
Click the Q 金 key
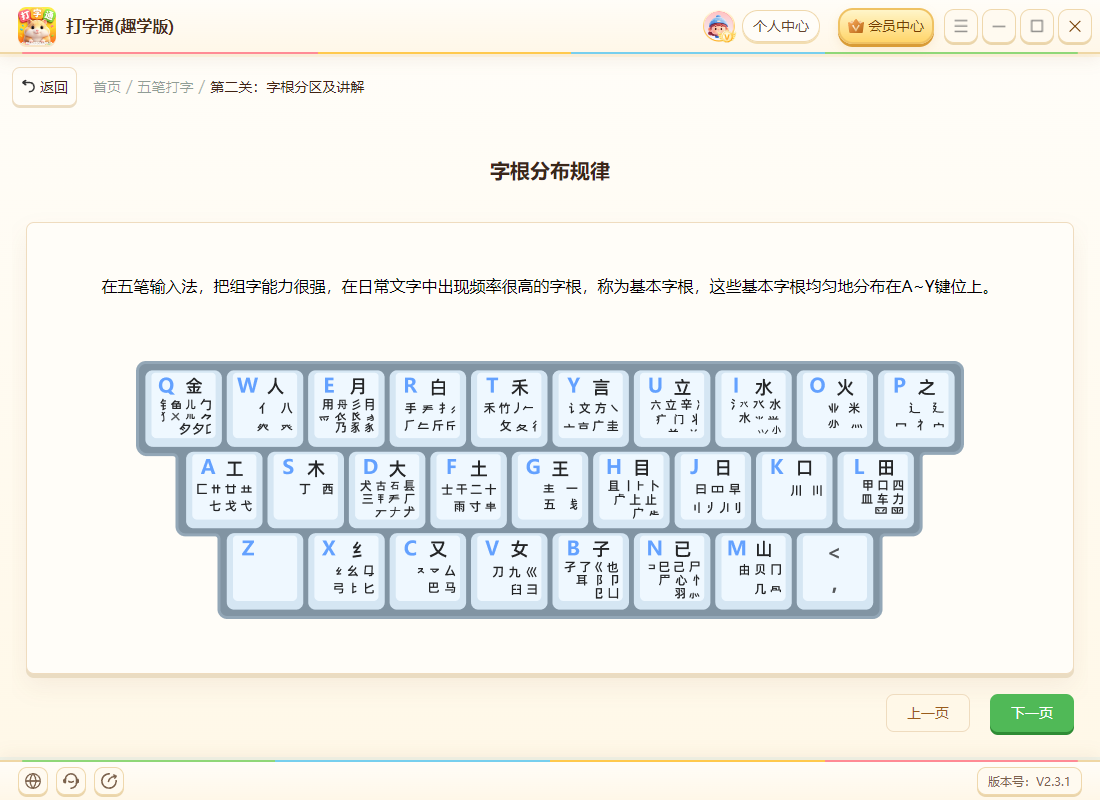(x=184, y=407)
